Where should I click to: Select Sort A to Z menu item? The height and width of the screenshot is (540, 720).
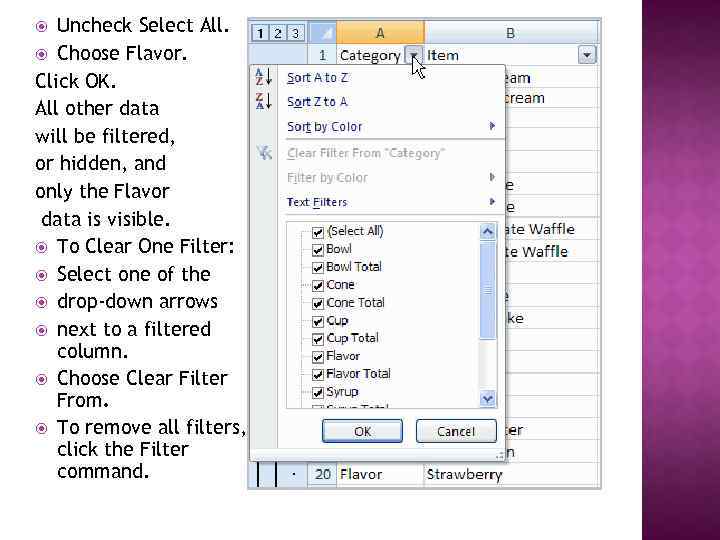click(x=317, y=77)
